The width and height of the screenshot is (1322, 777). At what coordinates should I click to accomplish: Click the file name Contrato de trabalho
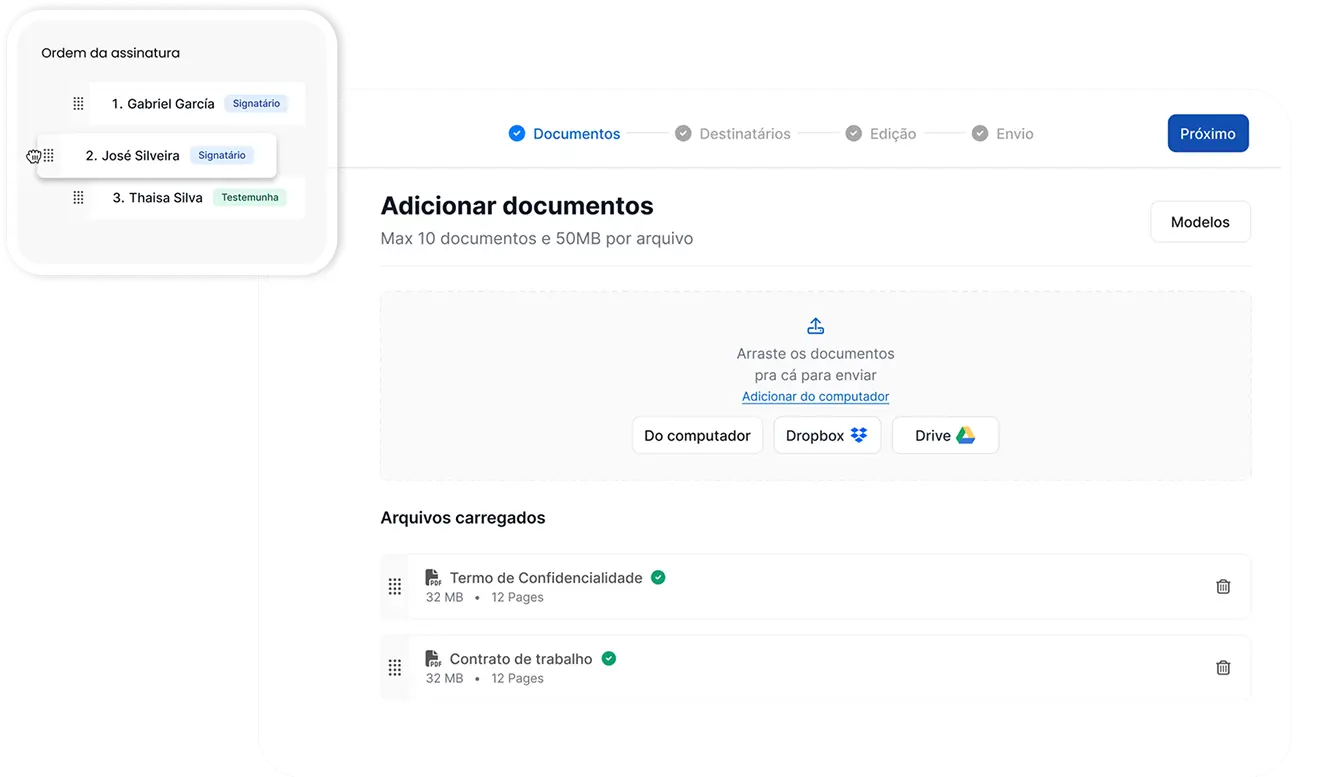(x=521, y=659)
